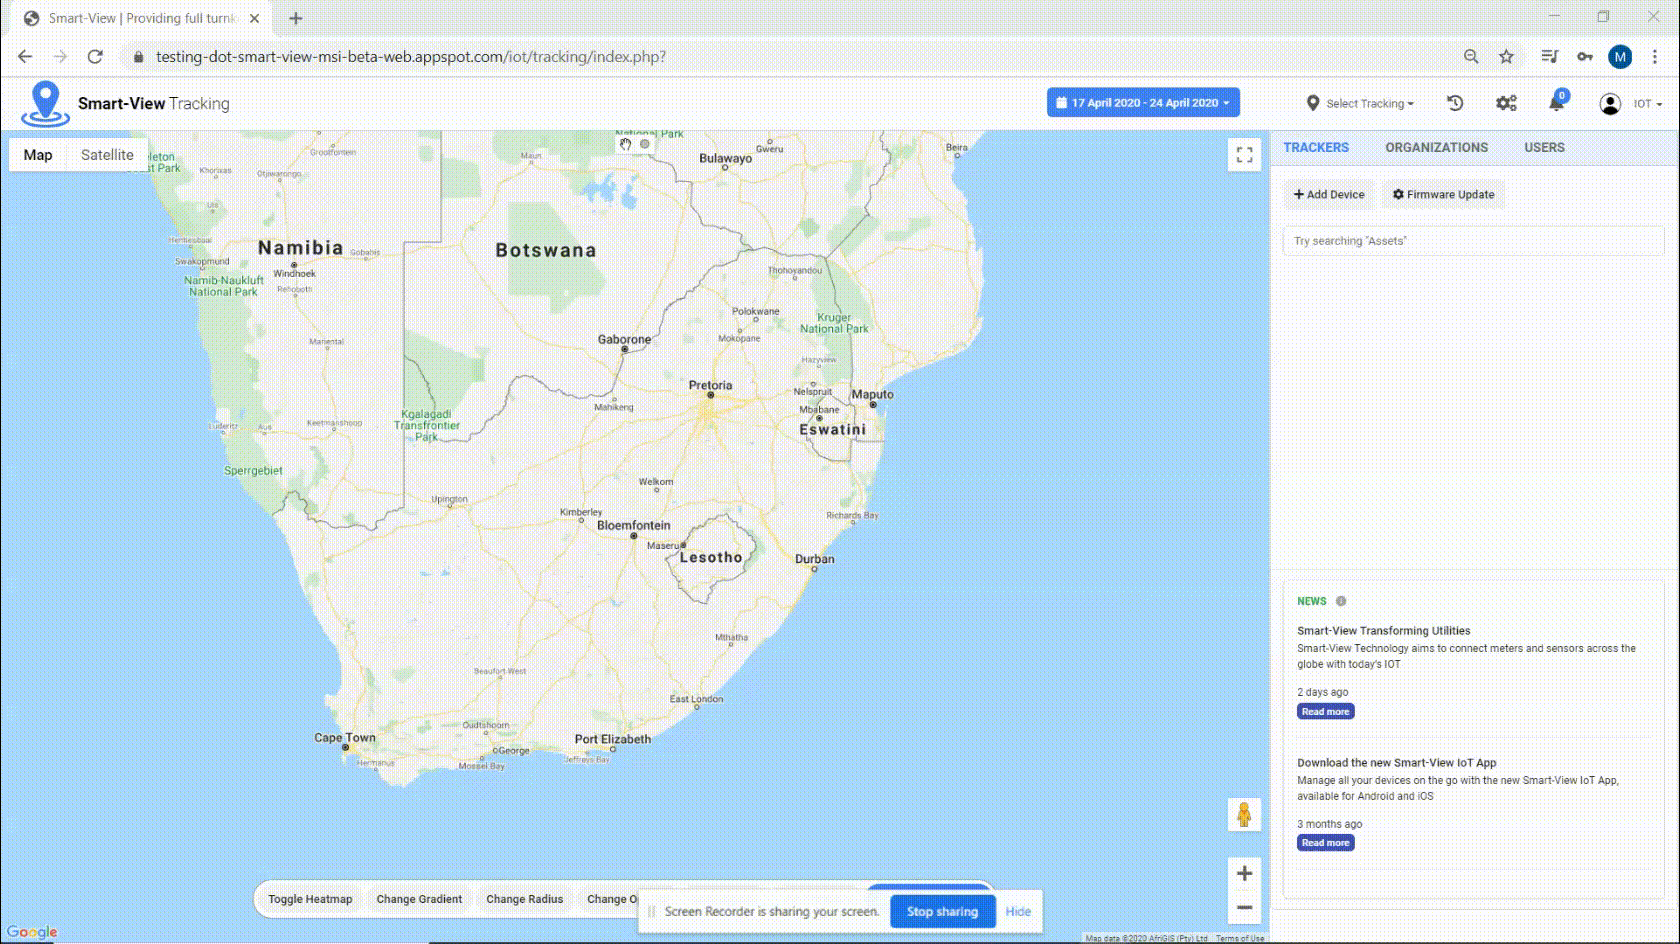Click the Smart-View Transforming Utilities headline
This screenshot has width=1680, height=944.
tap(1383, 631)
